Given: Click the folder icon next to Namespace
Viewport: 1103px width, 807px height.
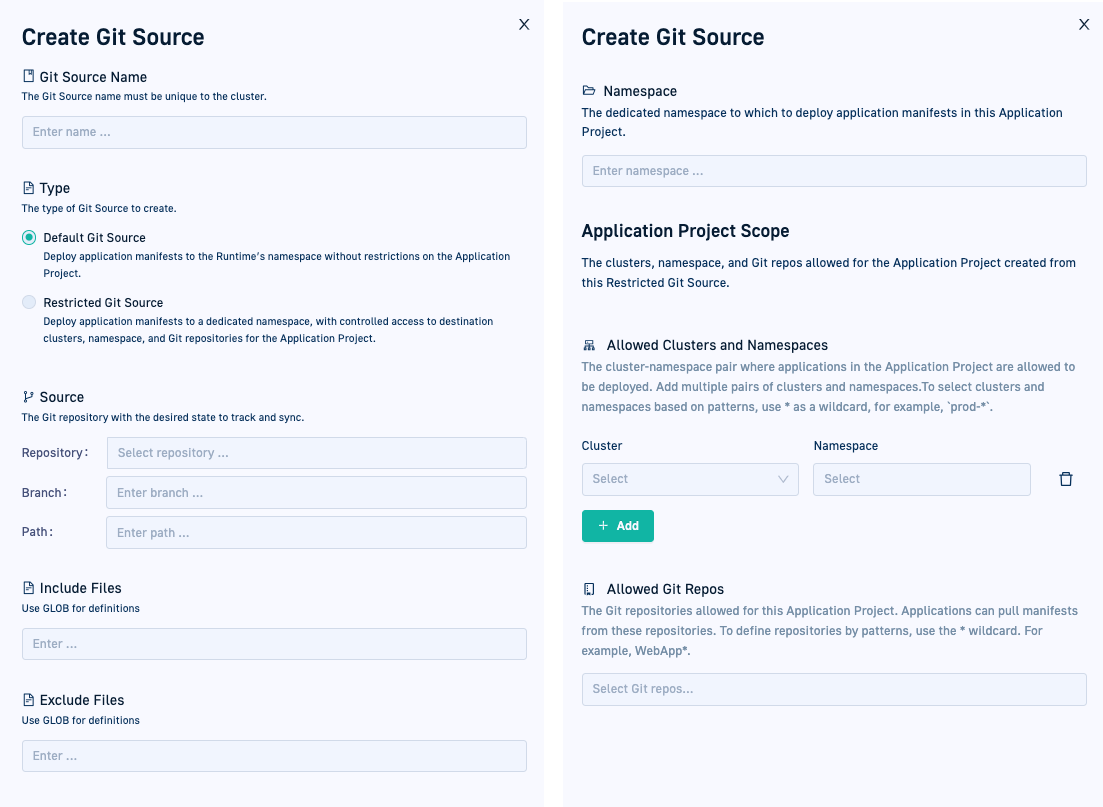Looking at the screenshot, I should 589,91.
